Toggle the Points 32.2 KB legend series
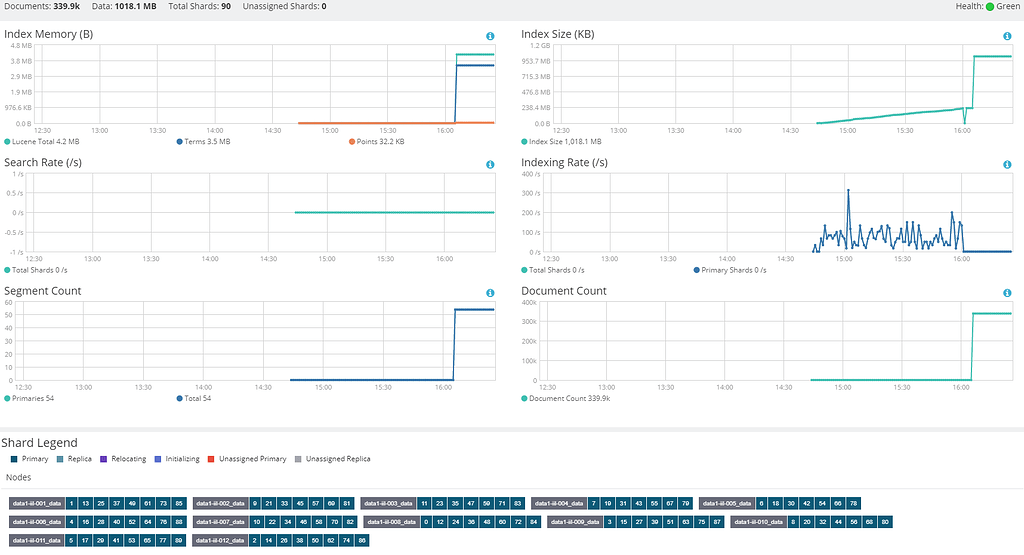Image resolution: width=1024 pixels, height=555 pixels. tap(376, 142)
